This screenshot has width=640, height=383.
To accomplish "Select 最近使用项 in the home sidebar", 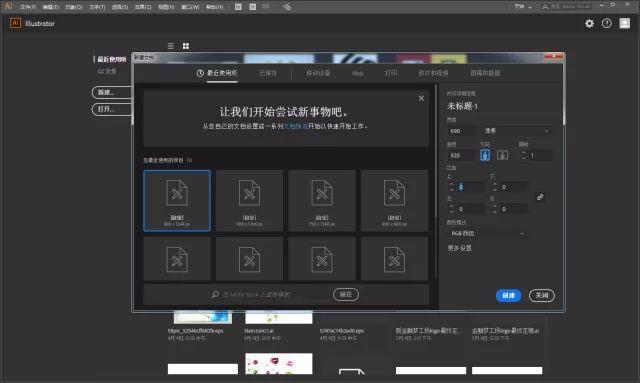I will pyautogui.click(x=111, y=59).
